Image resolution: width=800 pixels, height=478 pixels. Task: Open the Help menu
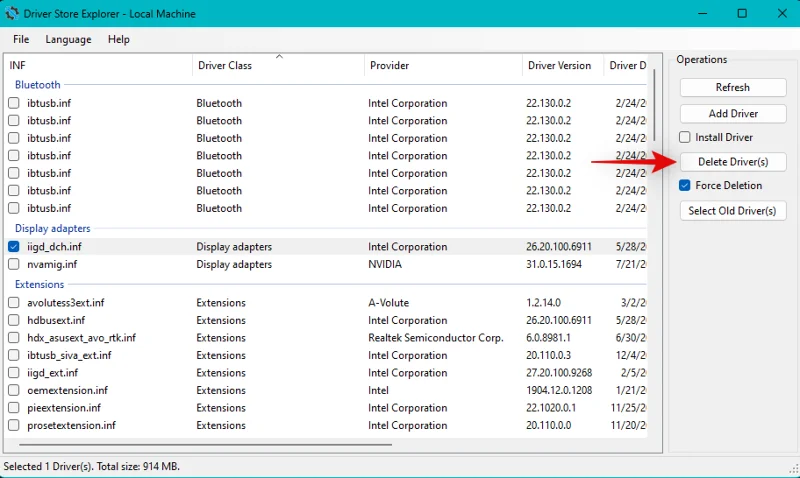click(x=118, y=39)
